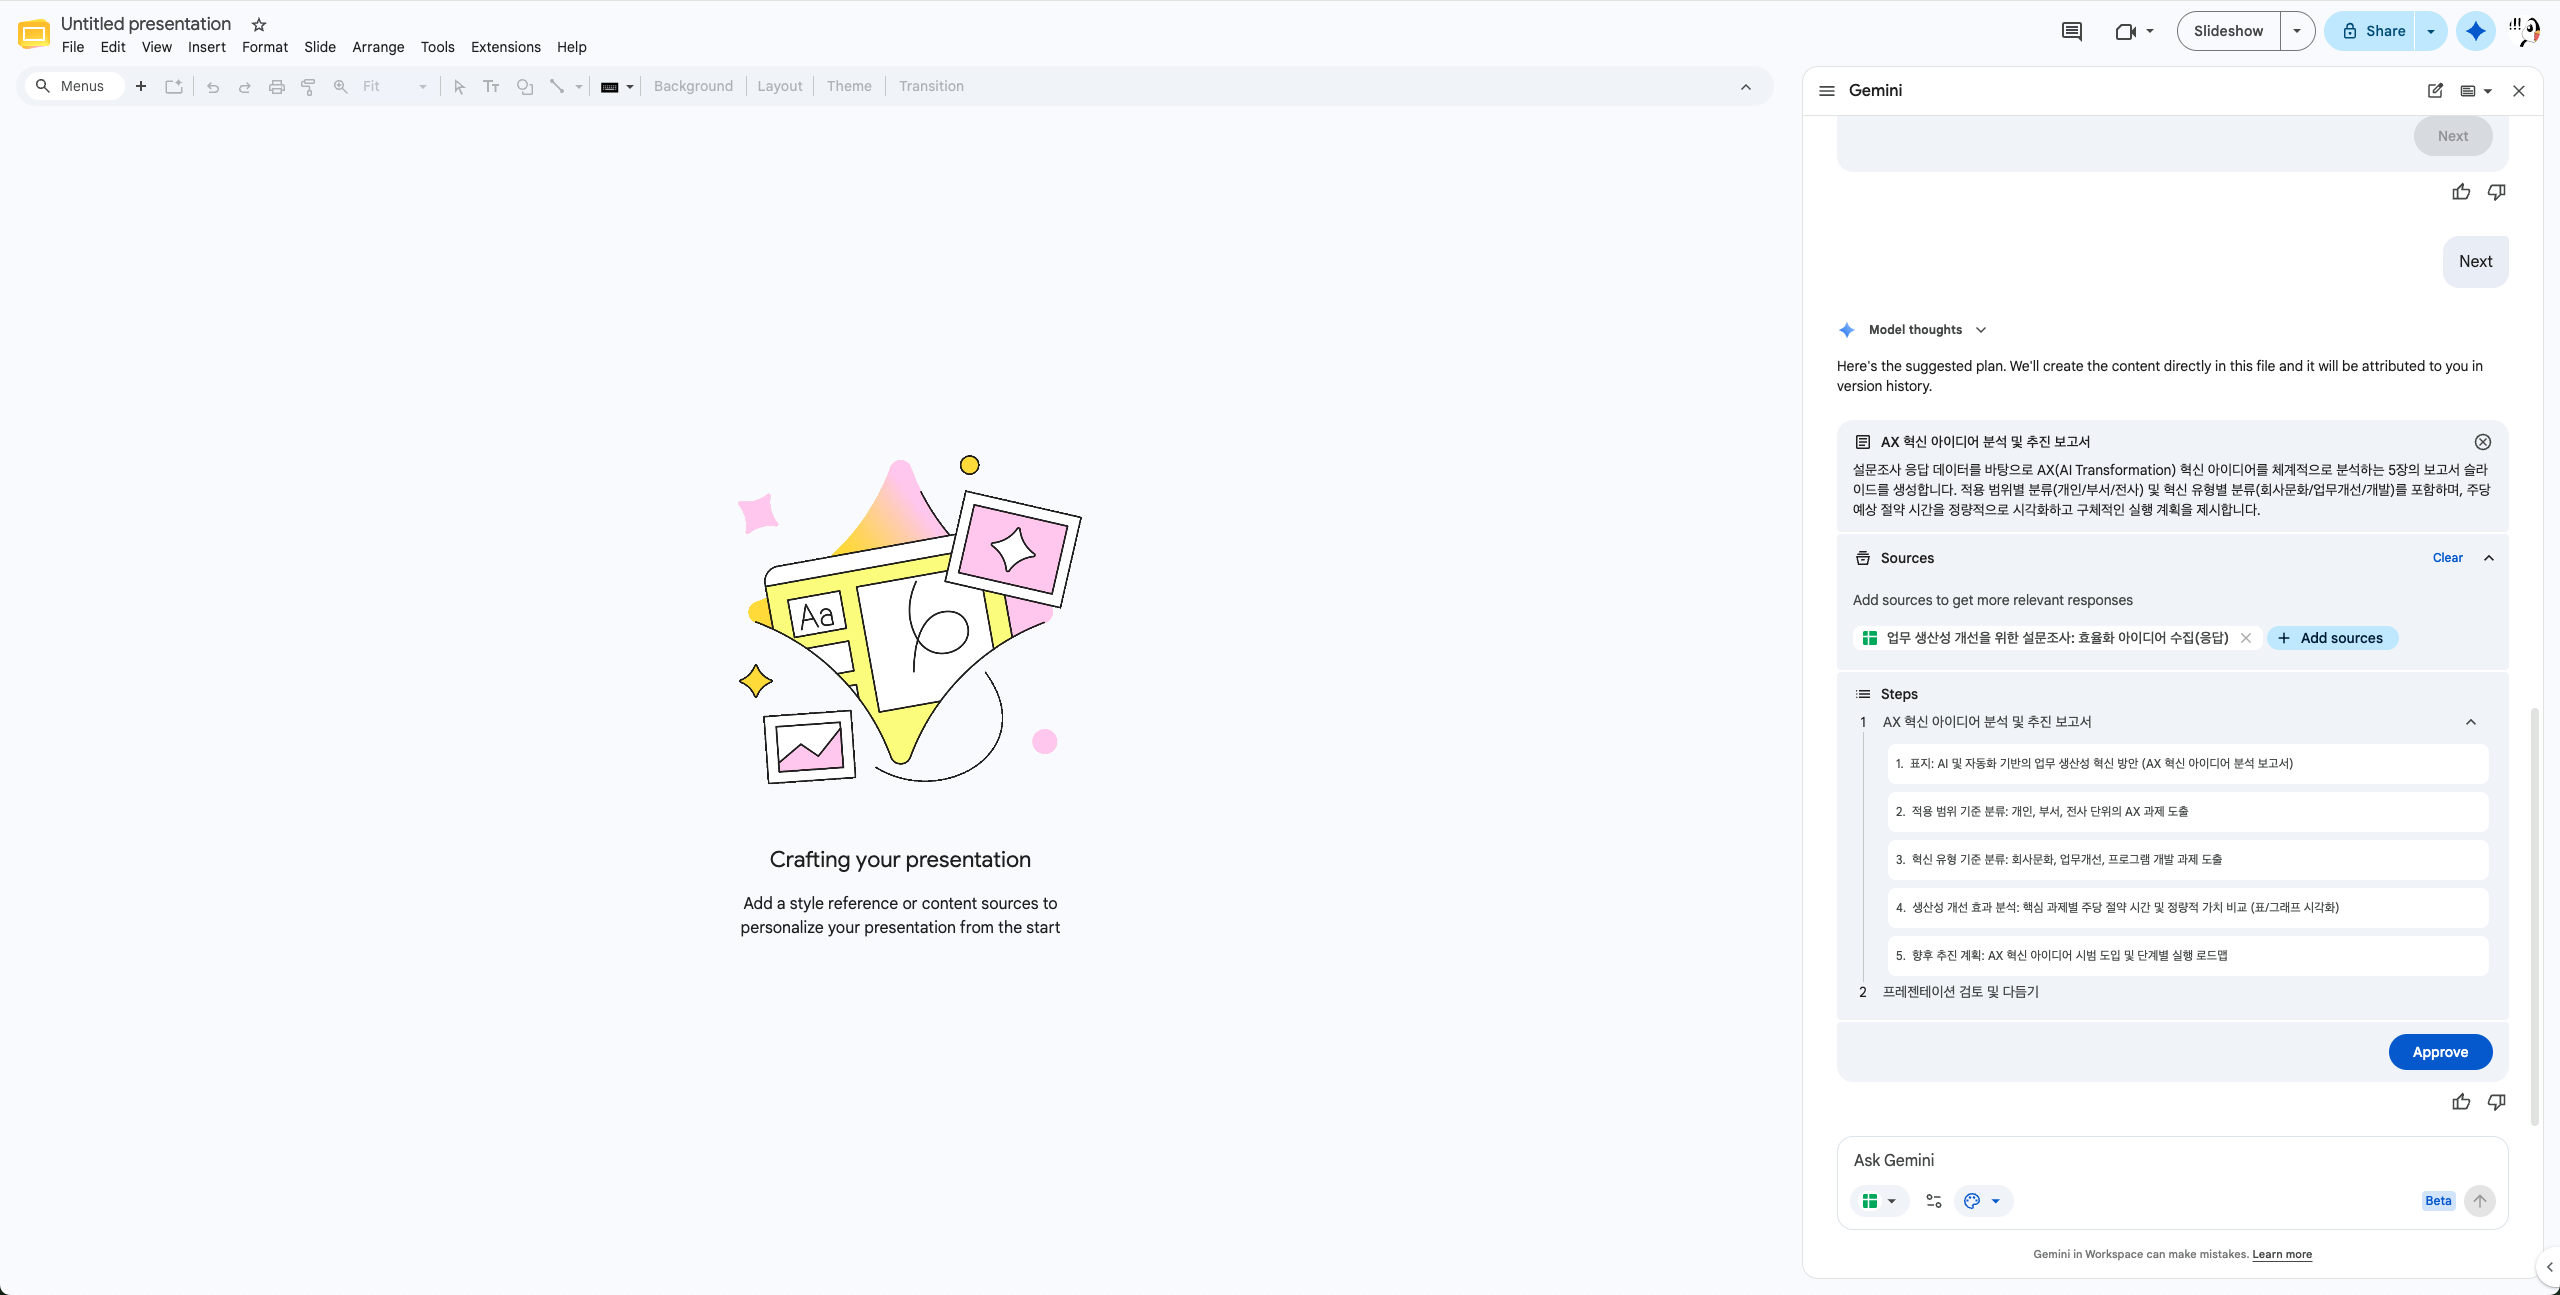This screenshot has width=2560, height=1295.
Task: Remove the survey spreadsheet source chip
Action: (x=2246, y=638)
